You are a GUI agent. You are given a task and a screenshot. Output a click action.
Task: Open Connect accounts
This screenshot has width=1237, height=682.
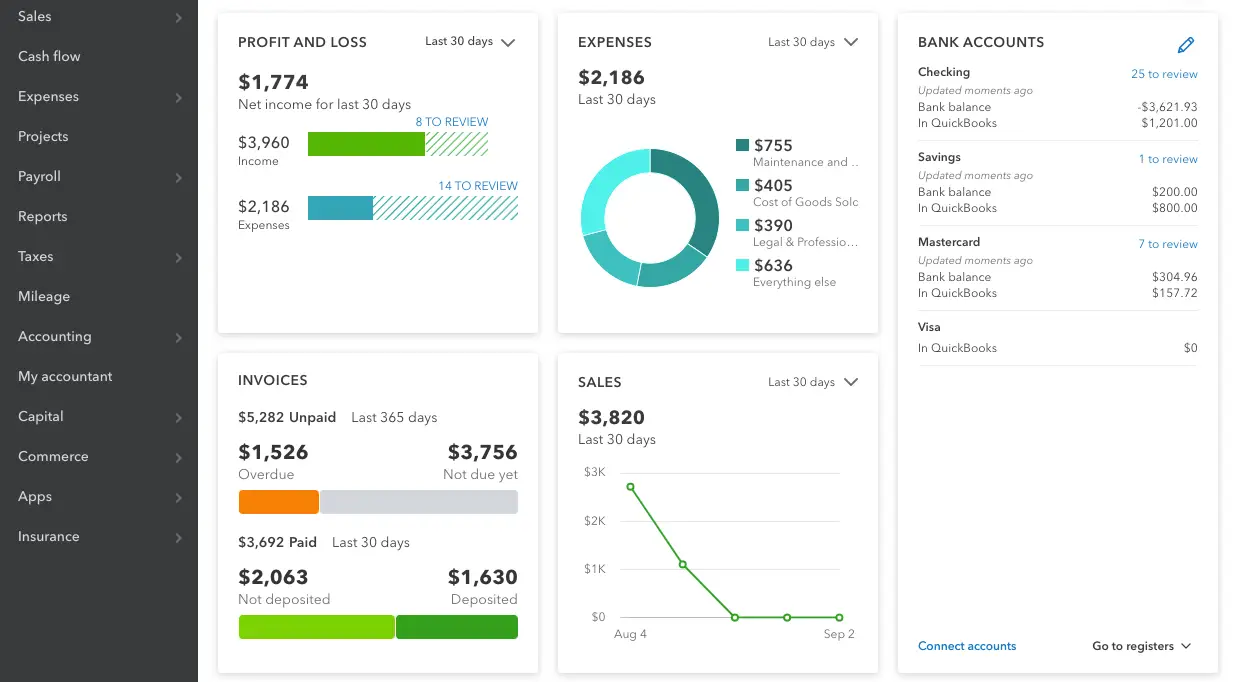tap(966, 646)
